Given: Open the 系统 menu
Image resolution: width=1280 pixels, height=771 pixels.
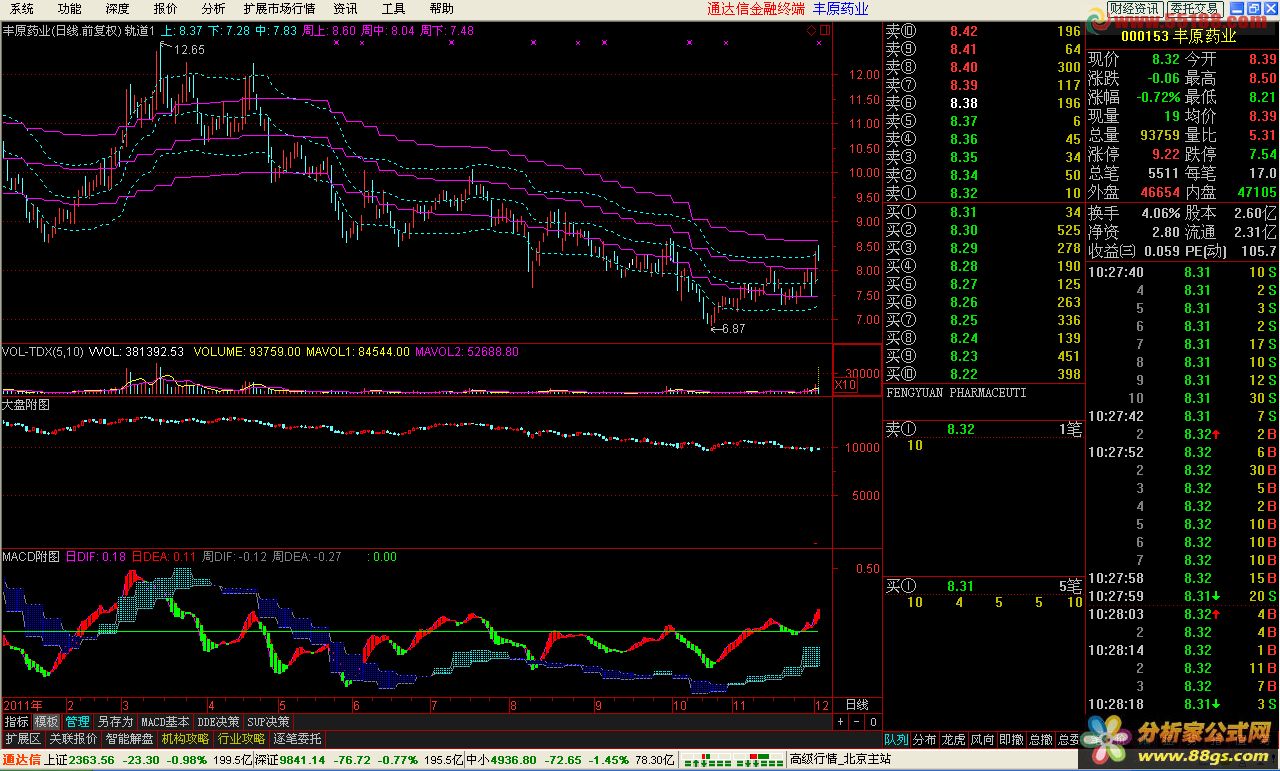Looking at the screenshot, I should pos(21,8).
